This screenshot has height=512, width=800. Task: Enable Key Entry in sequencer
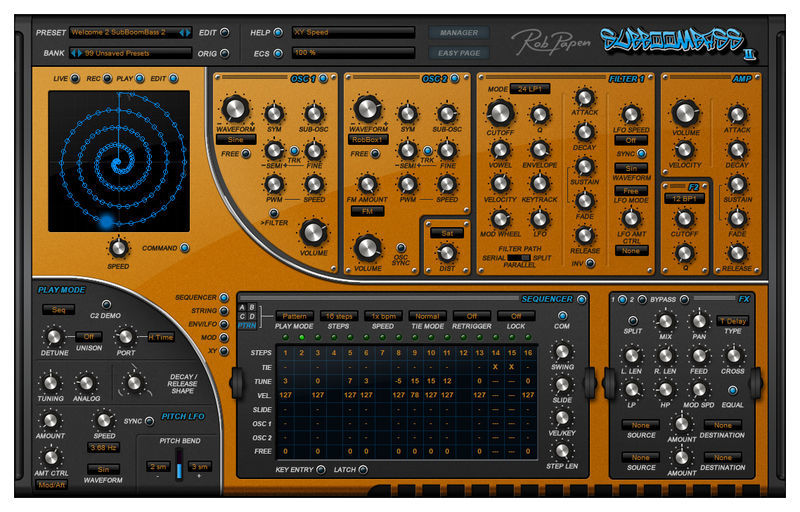click(320, 470)
